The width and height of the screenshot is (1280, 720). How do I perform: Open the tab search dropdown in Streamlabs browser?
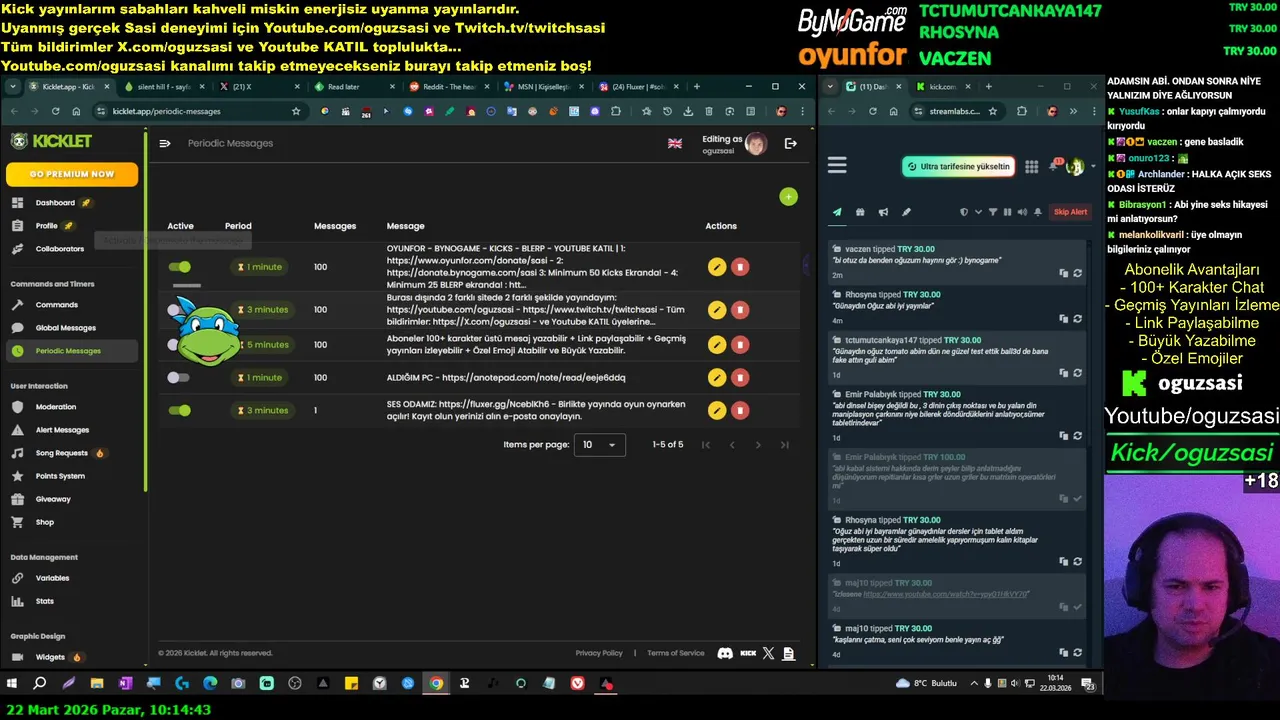tap(831, 87)
